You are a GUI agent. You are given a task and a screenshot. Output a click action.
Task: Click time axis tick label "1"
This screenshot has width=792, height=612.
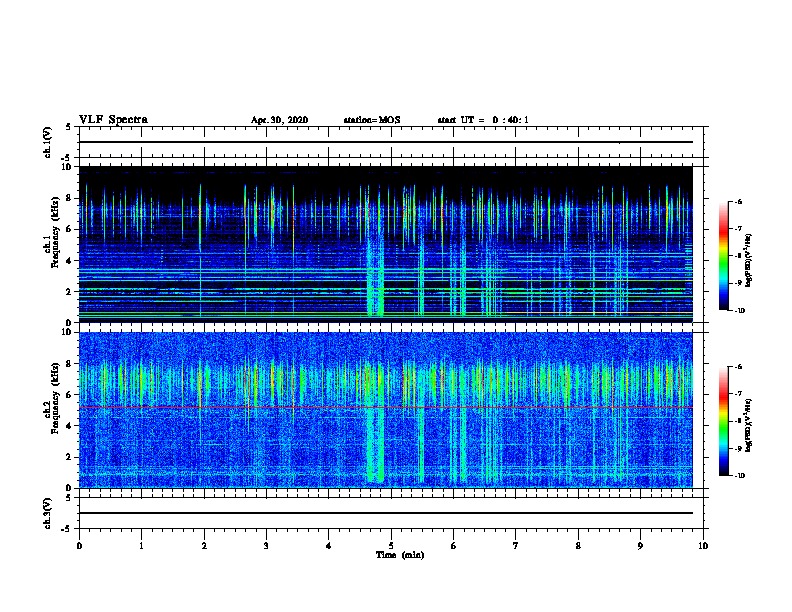(x=141, y=546)
